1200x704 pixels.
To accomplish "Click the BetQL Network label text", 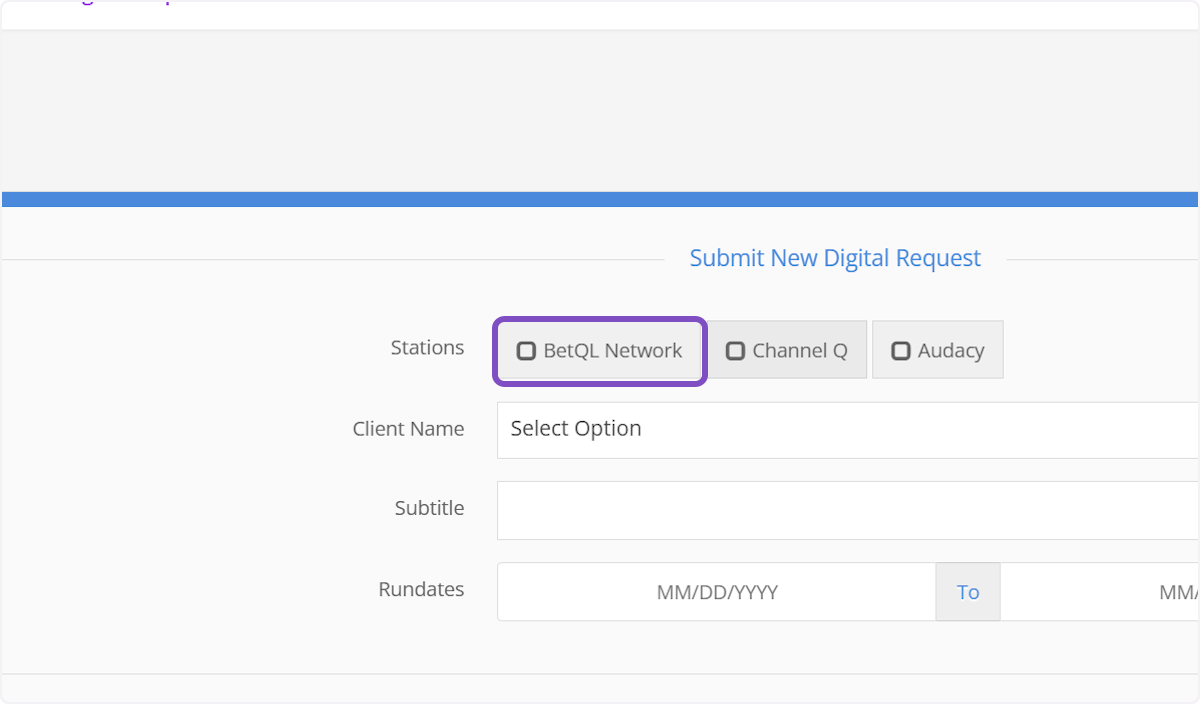I will (x=612, y=351).
